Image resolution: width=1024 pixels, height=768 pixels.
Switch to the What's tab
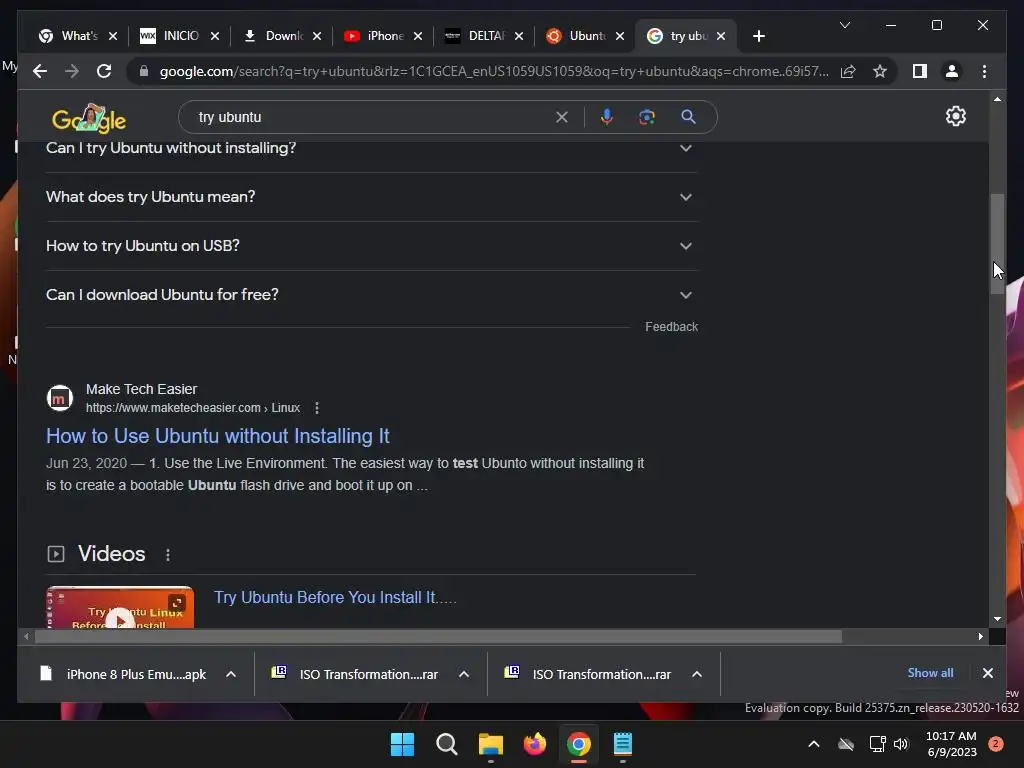(x=69, y=36)
